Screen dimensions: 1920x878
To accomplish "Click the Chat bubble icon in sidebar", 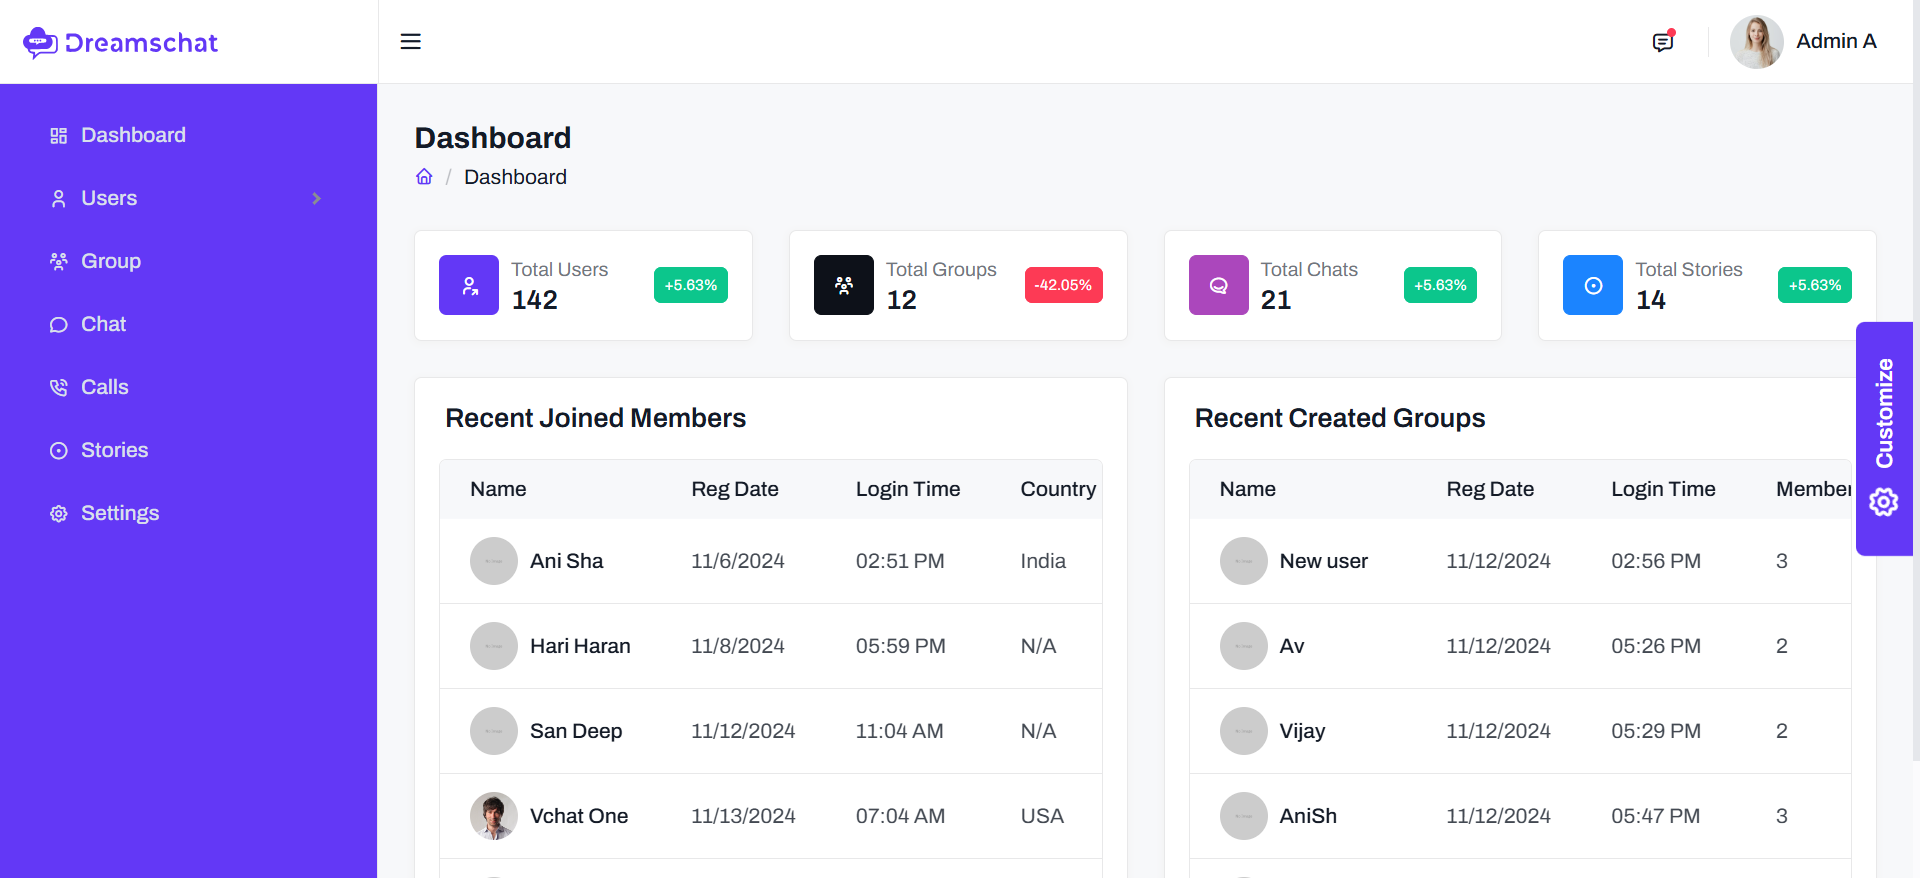I will point(59,325).
